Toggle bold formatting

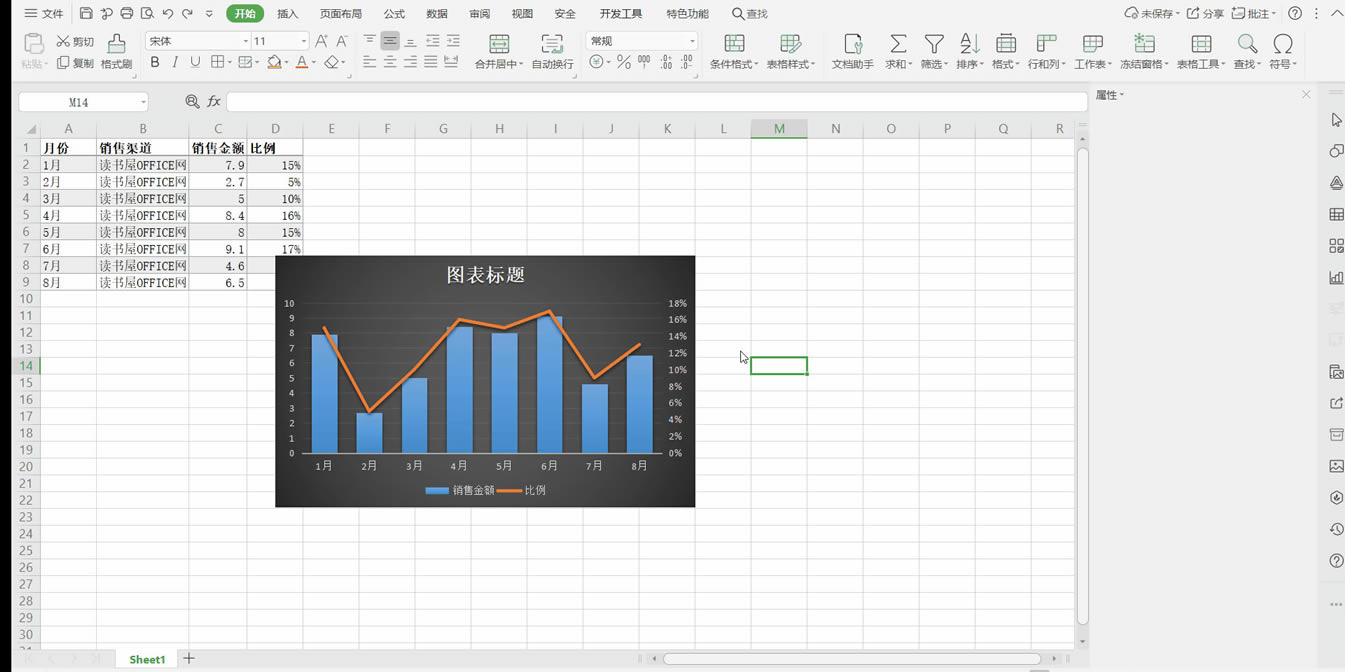click(x=155, y=62)
